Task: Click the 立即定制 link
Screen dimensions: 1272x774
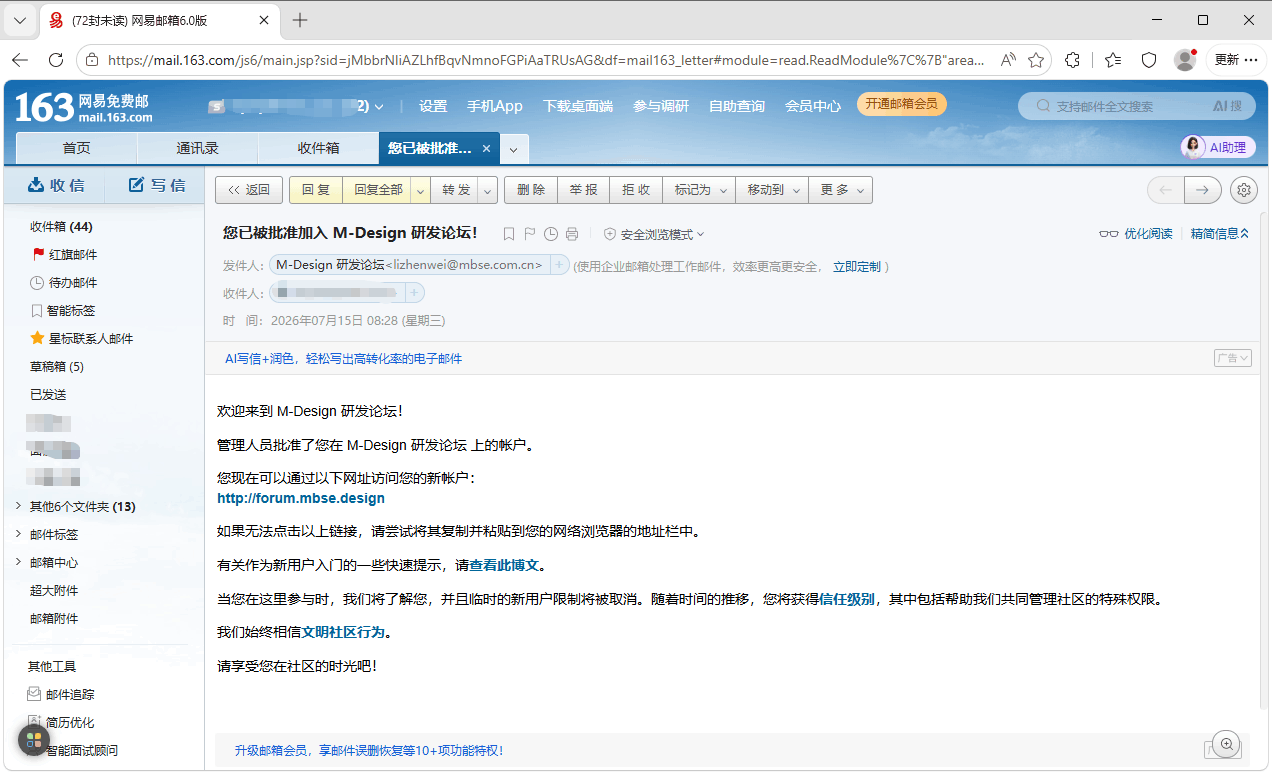Action: click(x=857, y=266)
